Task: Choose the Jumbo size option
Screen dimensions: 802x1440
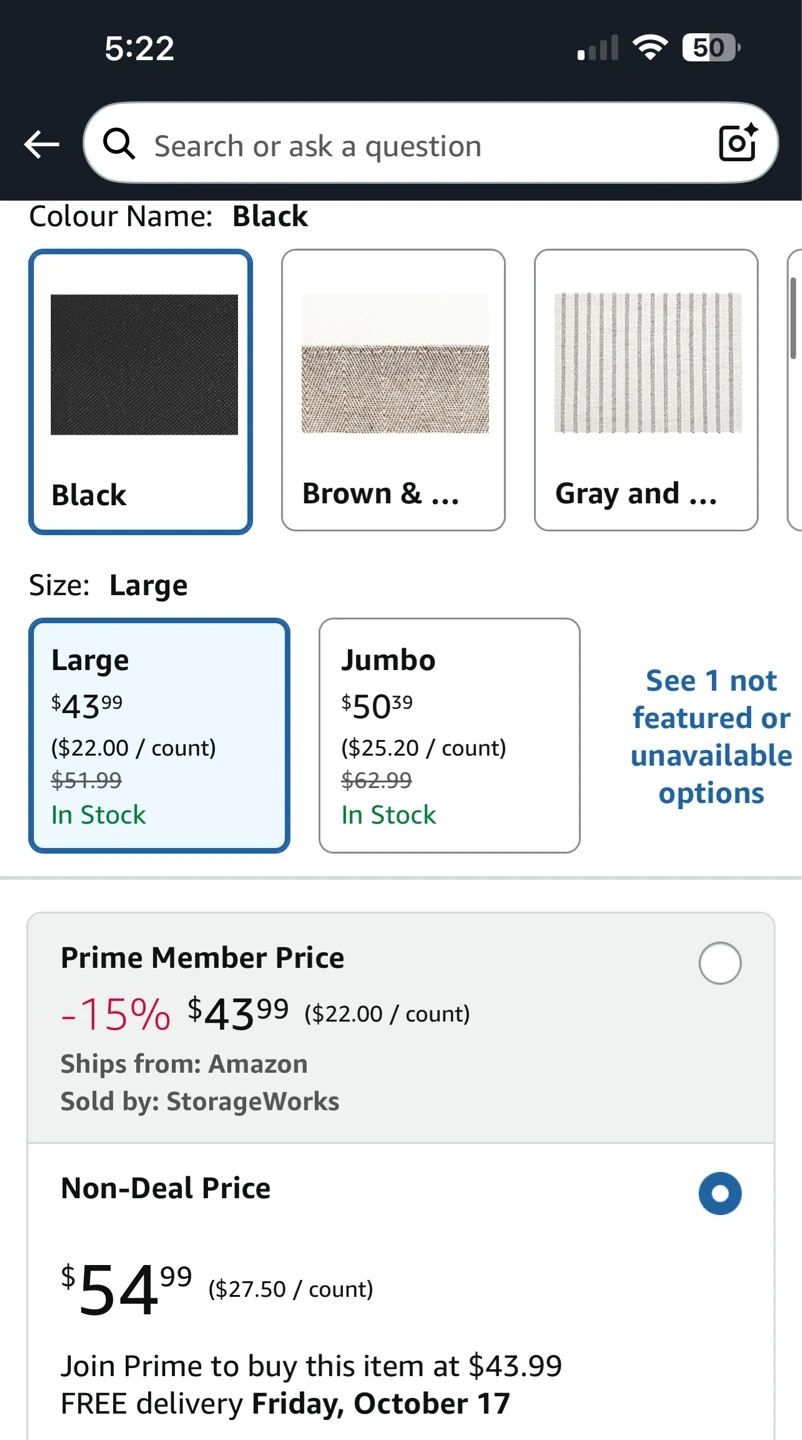Action: (x=449, y=735)
